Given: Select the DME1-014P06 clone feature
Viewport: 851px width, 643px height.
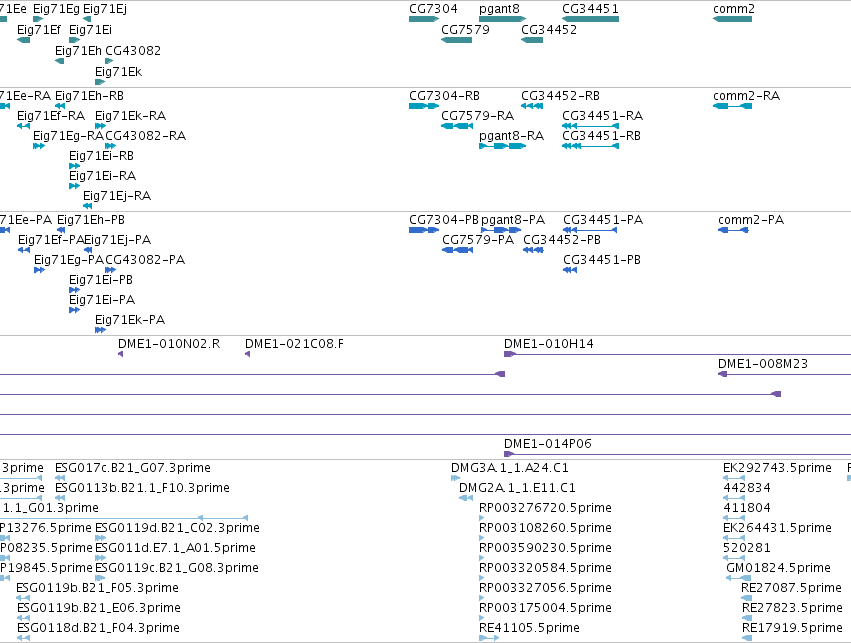Looking at the screenshot, I should click(677, 454).
